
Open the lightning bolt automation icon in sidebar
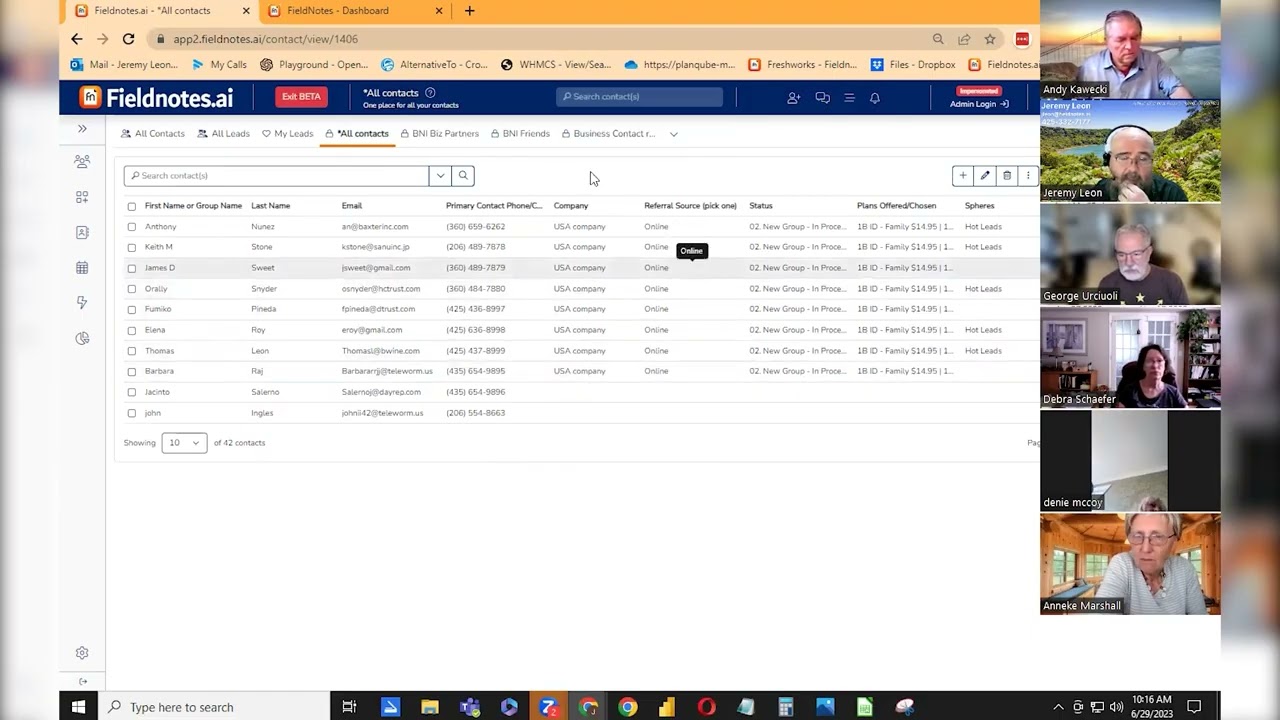[x=82, y=303]
